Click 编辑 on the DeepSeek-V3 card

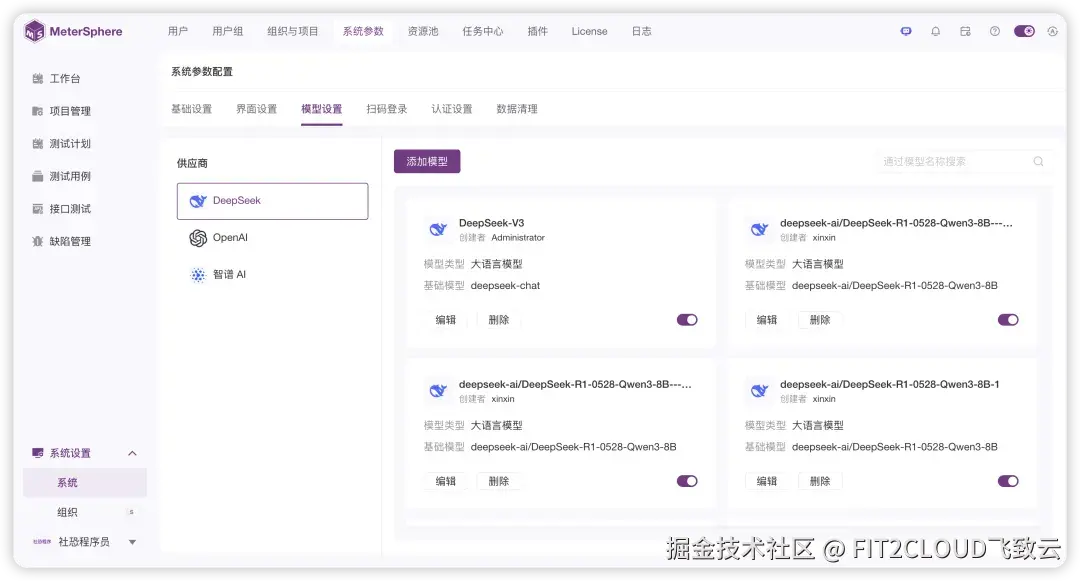[446, 319]
